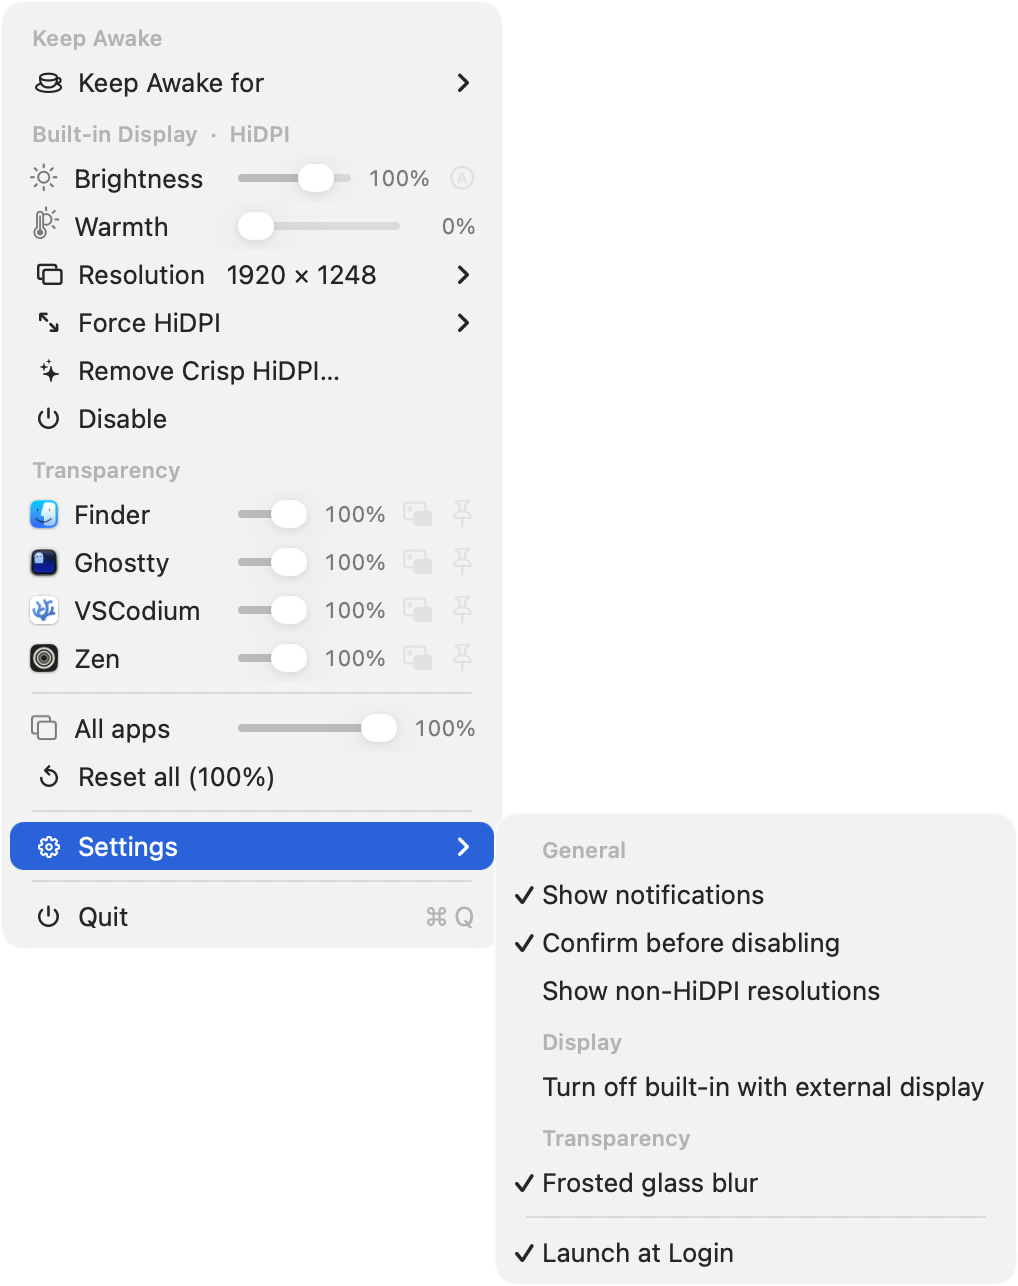1018x1286 pixels.
Task: Select the Settings menu item
Action: point(252,847)
